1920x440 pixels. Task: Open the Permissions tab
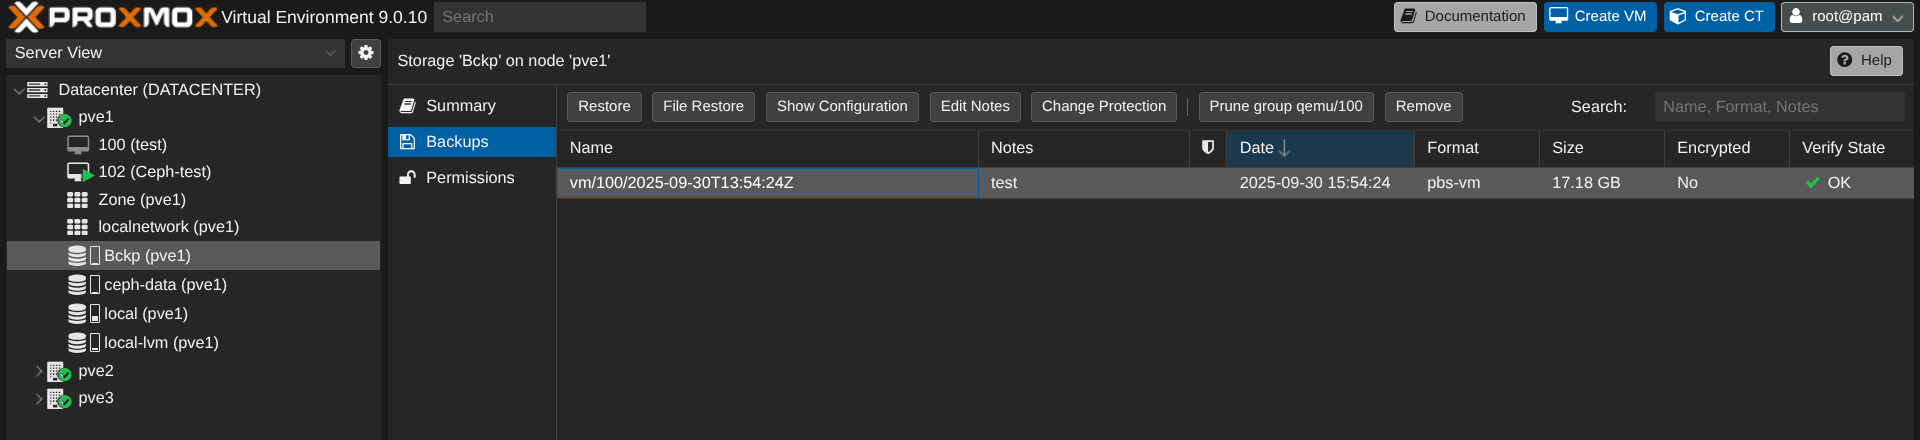click(469, 178)
